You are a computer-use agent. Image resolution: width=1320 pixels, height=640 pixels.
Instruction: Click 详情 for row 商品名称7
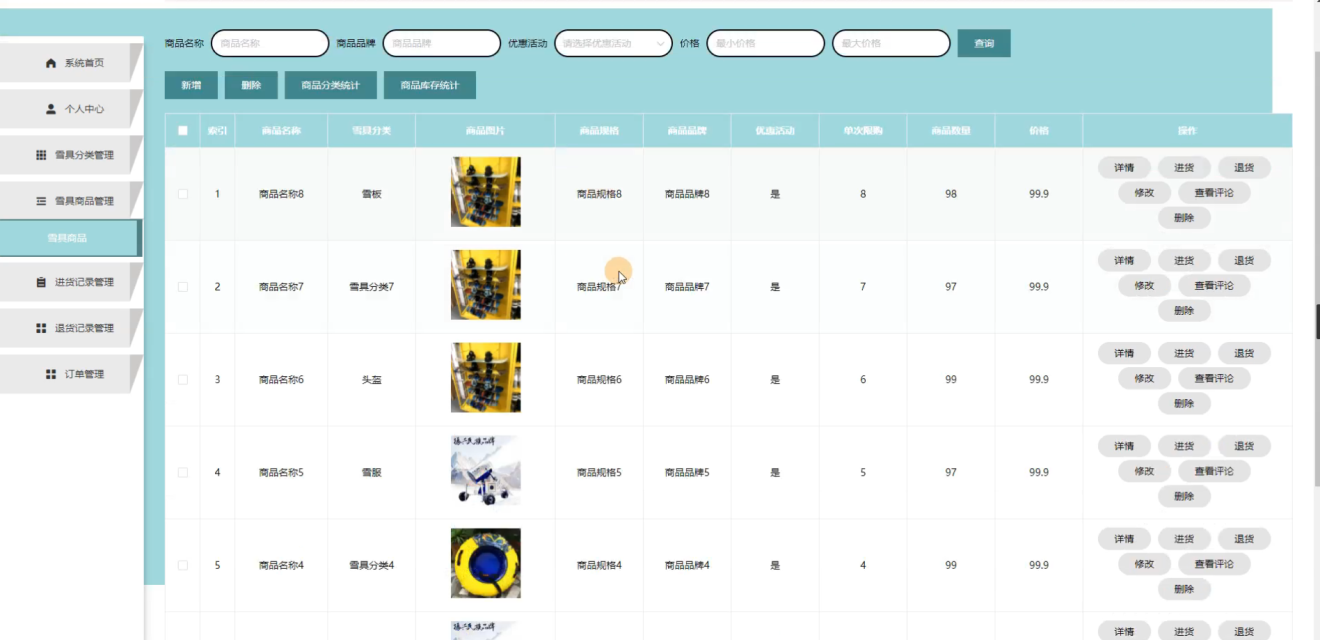[1124, 260]
